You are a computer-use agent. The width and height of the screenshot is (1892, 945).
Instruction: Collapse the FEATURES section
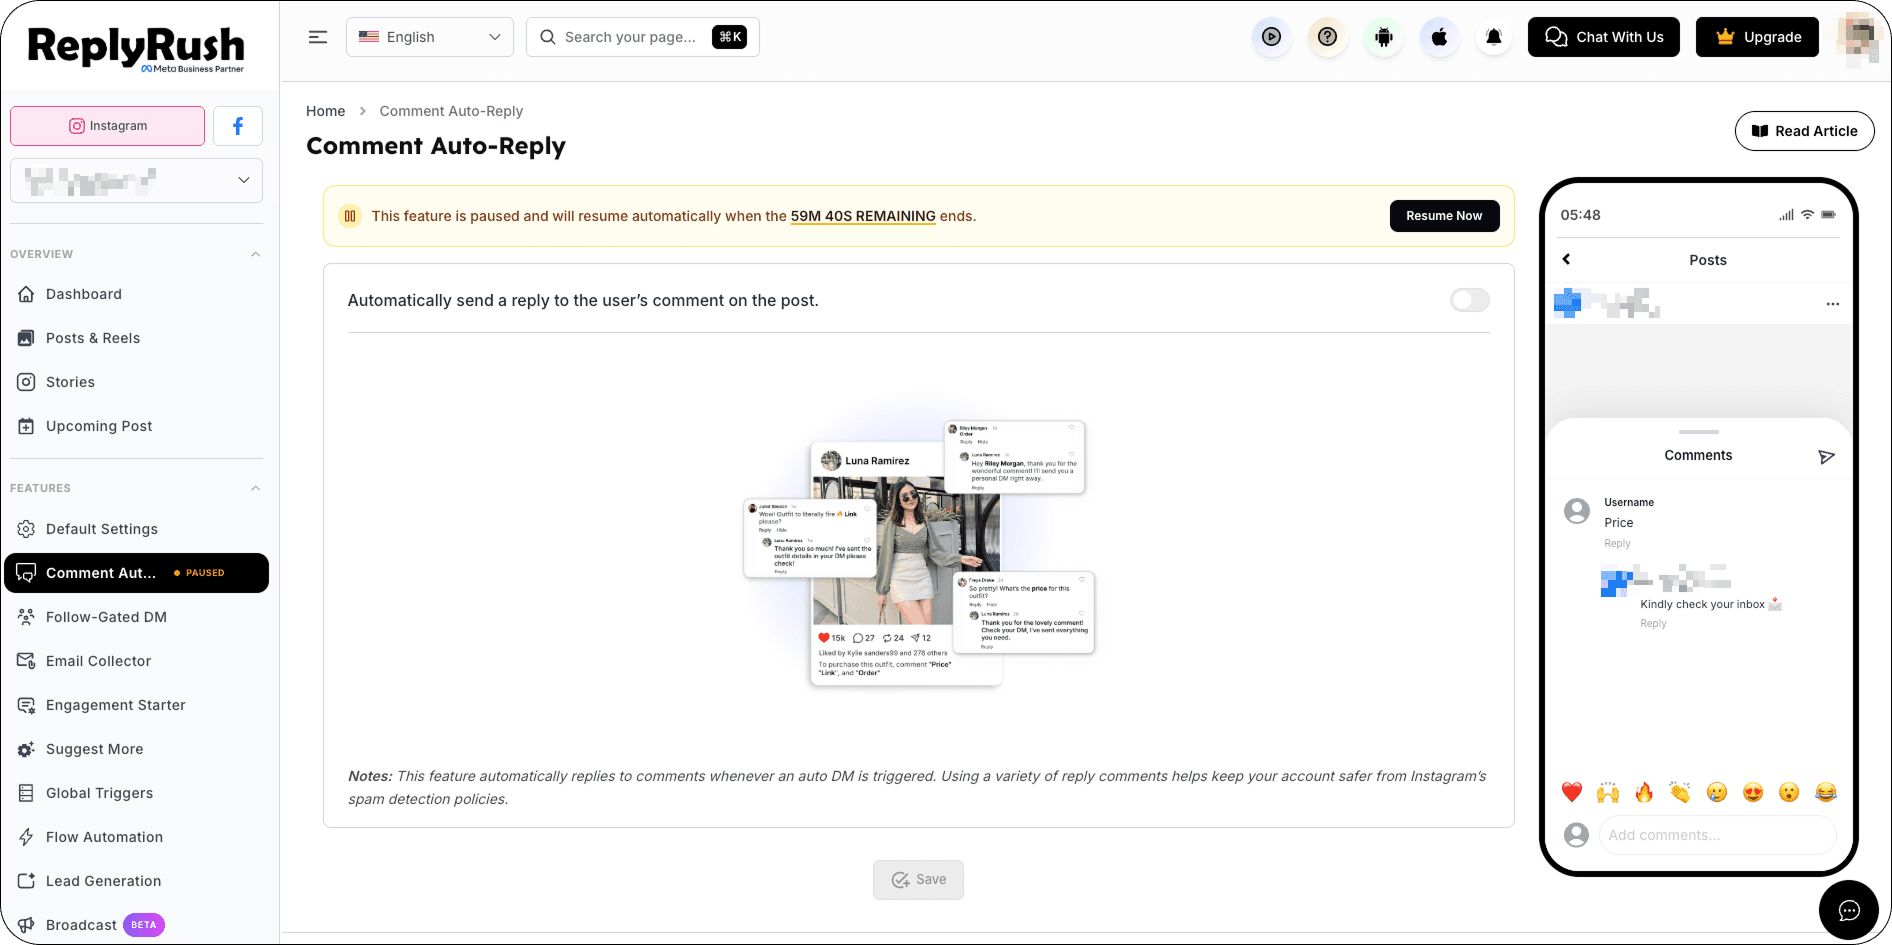coord(255,488)
